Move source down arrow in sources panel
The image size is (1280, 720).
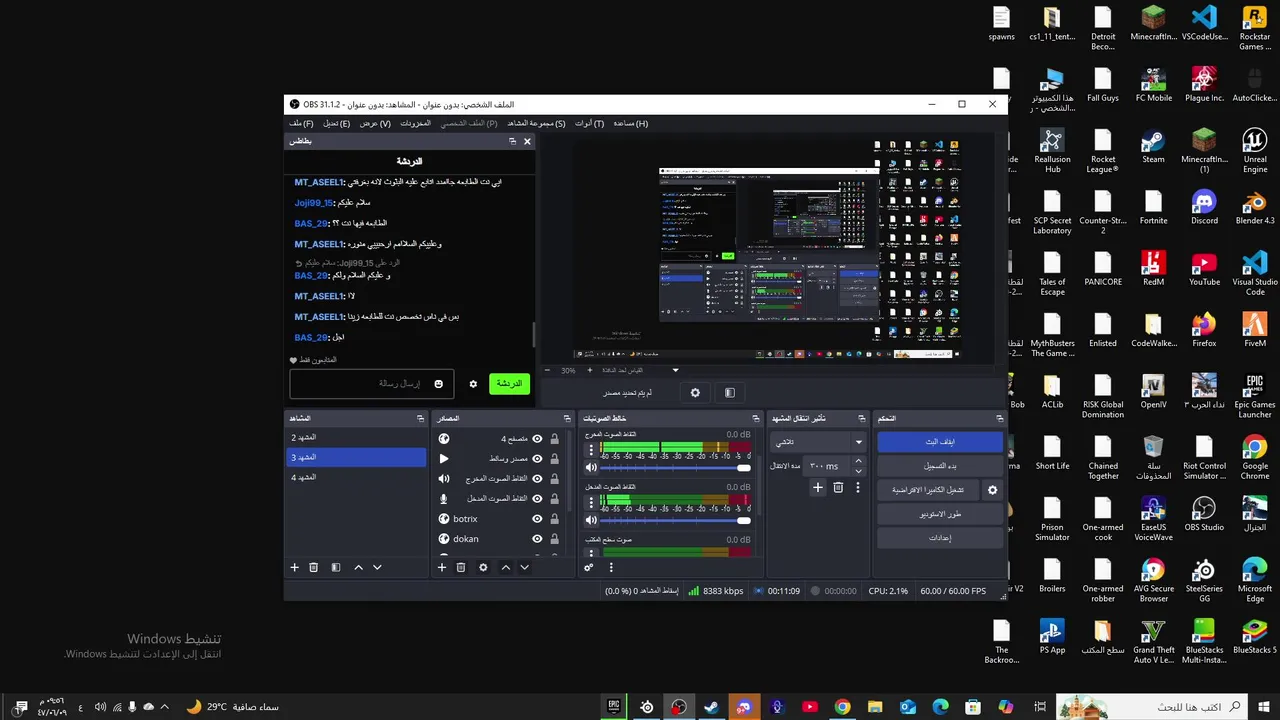(524, 567)
